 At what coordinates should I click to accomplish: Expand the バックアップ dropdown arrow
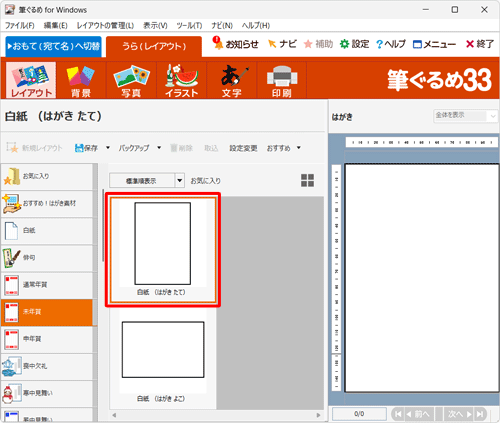point(159,148)
